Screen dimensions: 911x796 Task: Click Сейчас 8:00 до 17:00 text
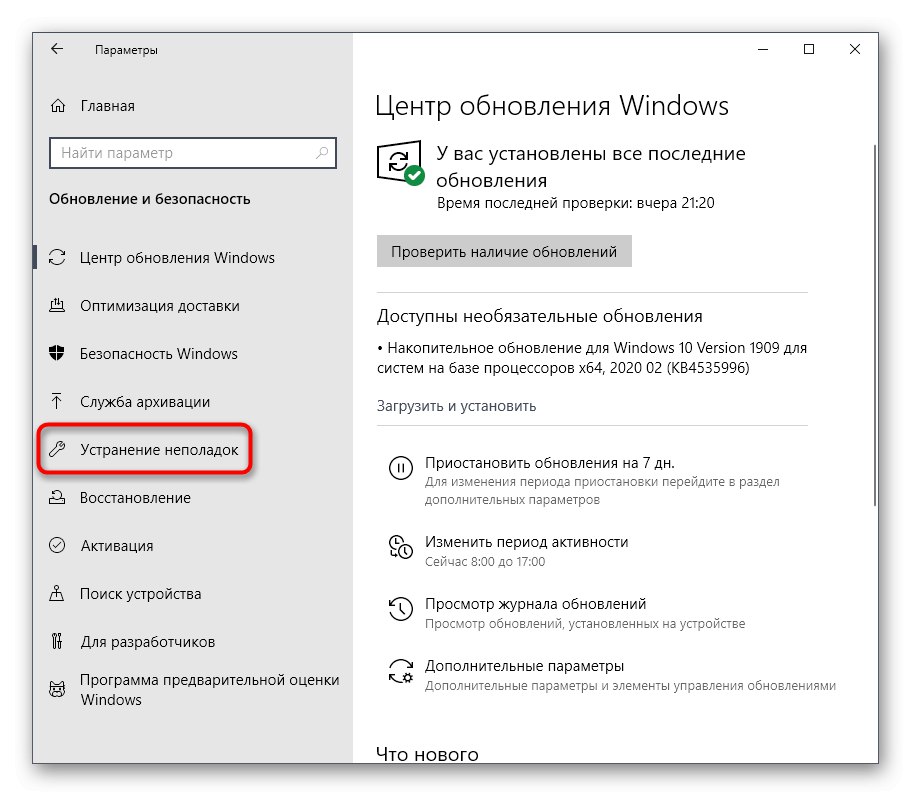pos(485,561)
